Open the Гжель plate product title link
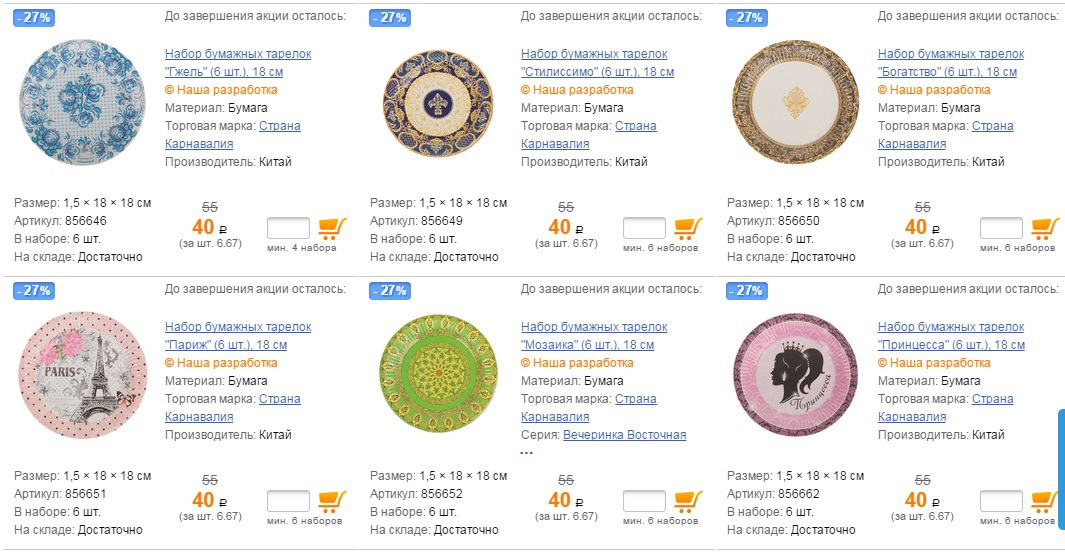Image resolution: width=1065 pixels, height=555 pixels. click(x=238, y=63)
